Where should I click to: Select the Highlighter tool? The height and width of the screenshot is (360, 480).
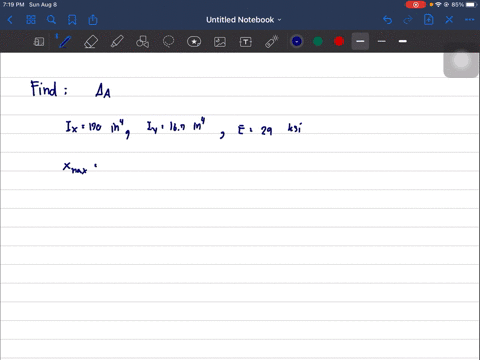[117, 42]
